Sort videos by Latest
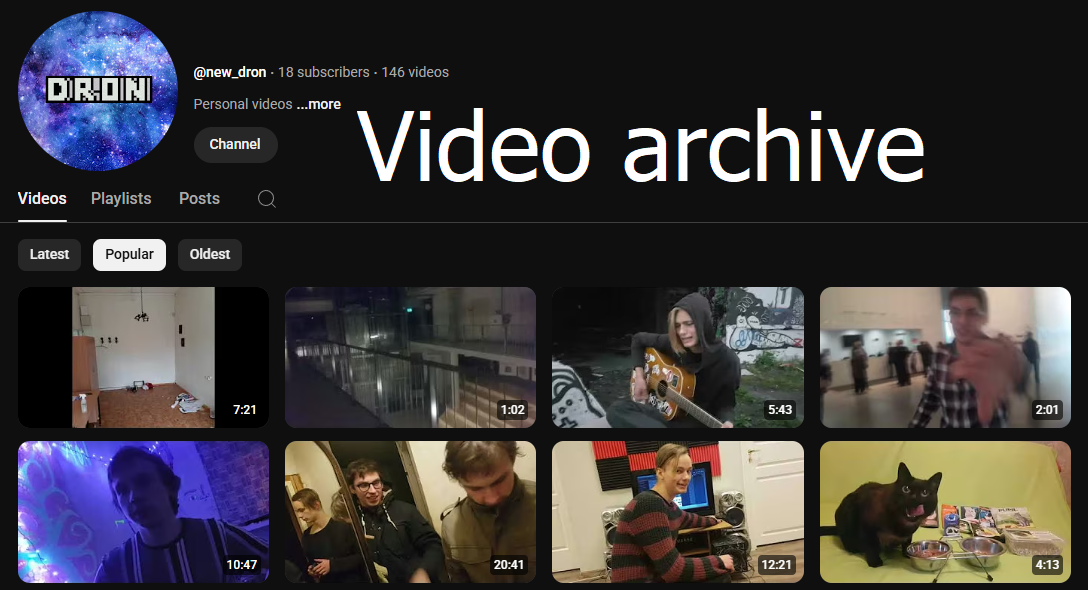1088x590 pixels. [x=49, y=254]
